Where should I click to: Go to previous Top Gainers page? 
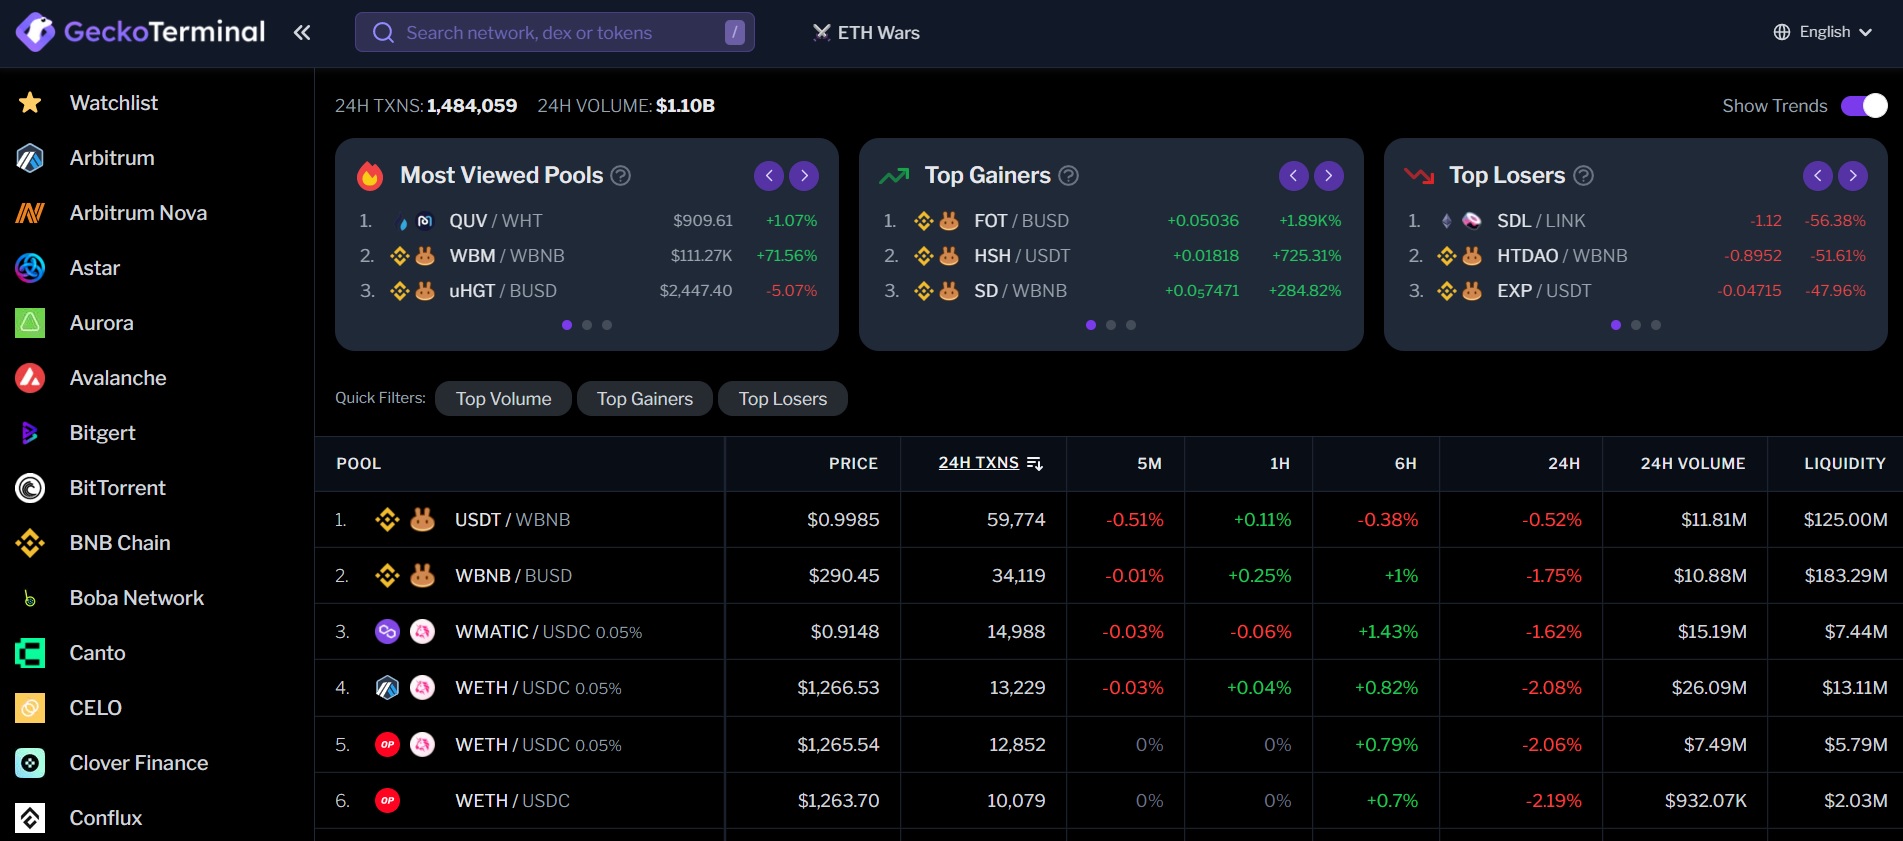click(1294, 176)
